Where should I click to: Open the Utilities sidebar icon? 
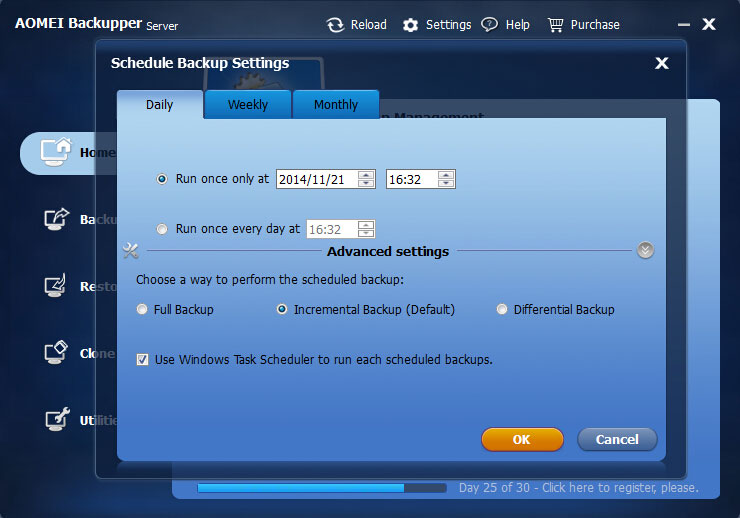tap(55, 420)
